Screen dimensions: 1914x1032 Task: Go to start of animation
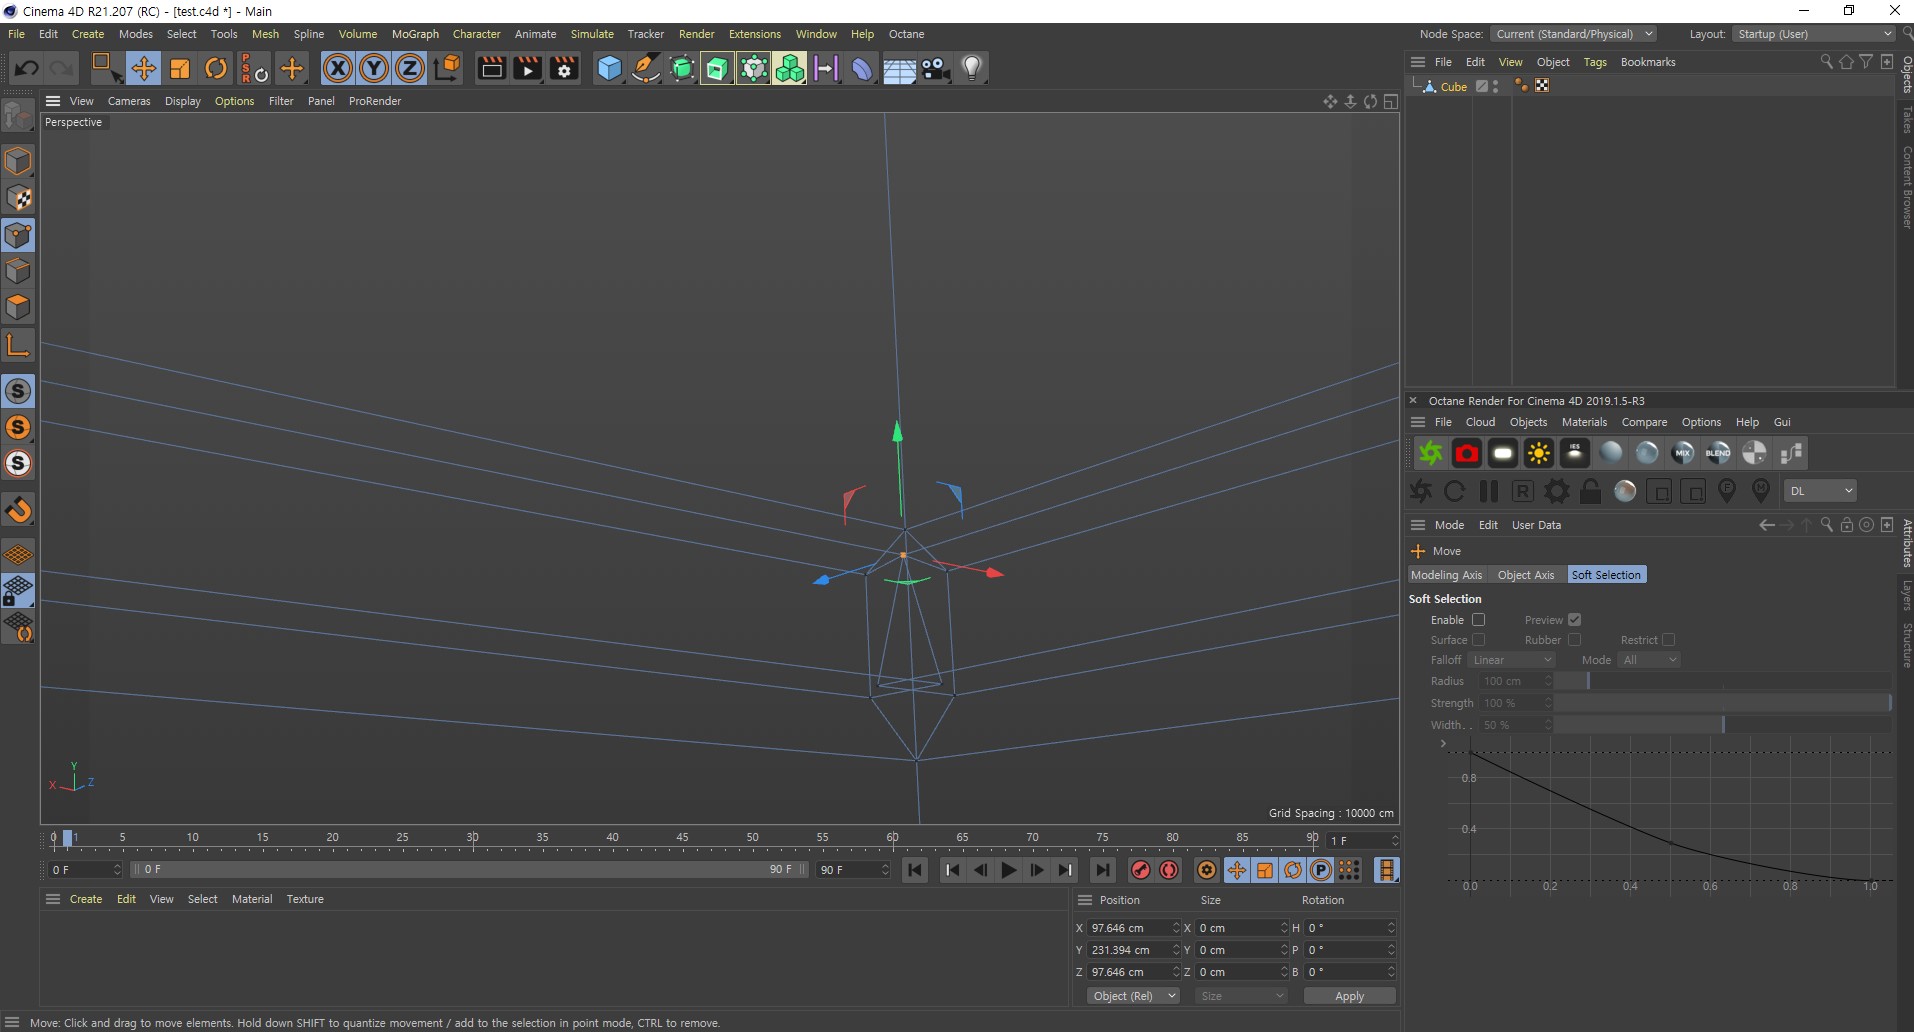pyautogui.click(x=915, y=870)
